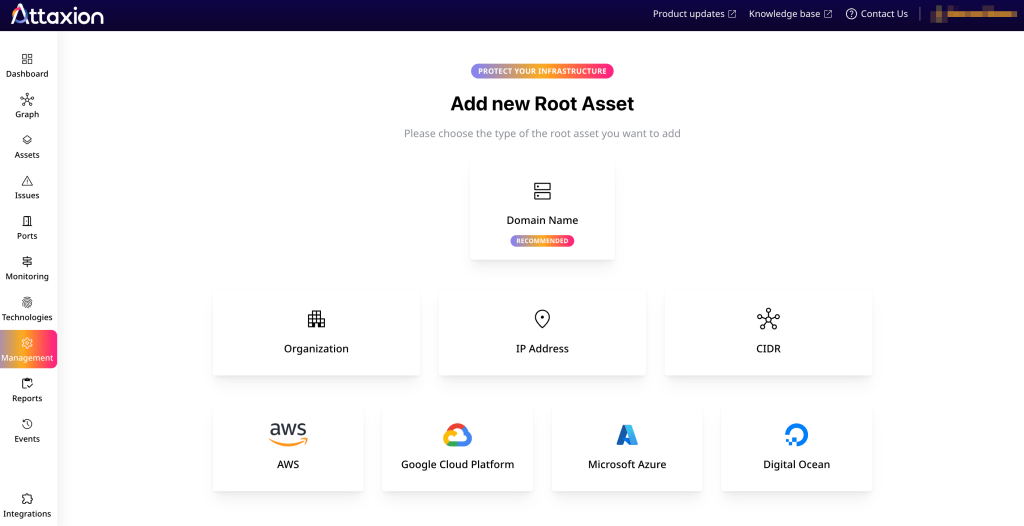The height and width of the screenshot is (526, 1024).
Task: Click the Graph menu label
Action: [27, 114]
